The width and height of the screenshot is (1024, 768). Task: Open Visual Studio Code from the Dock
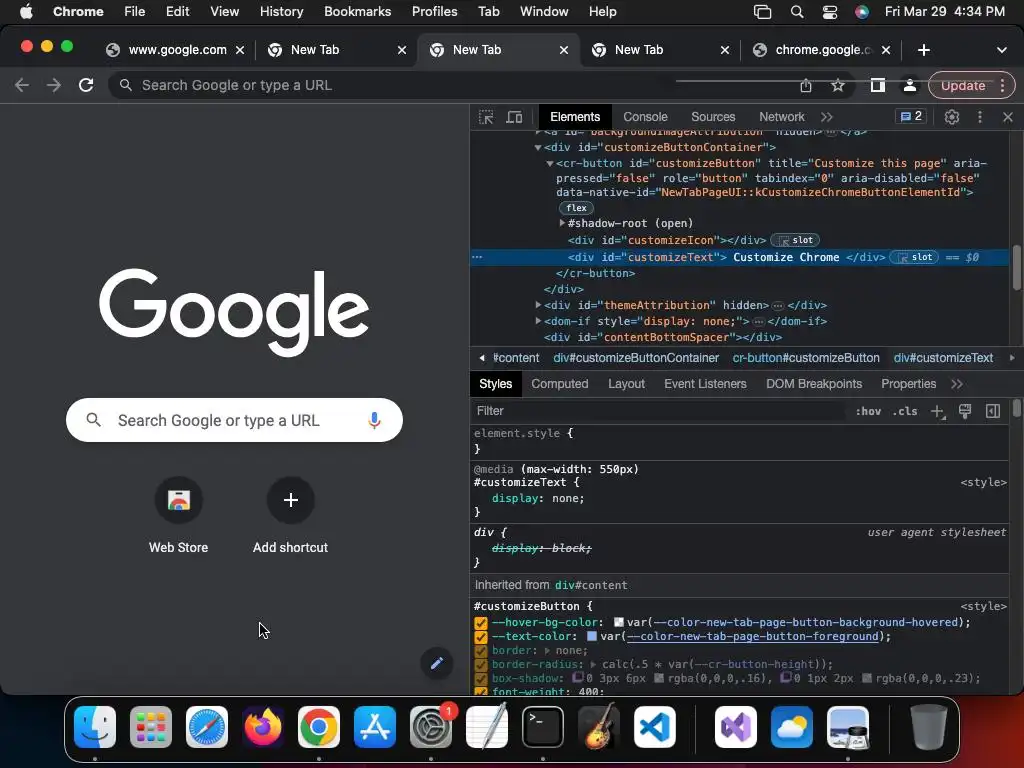pos(654,727)
